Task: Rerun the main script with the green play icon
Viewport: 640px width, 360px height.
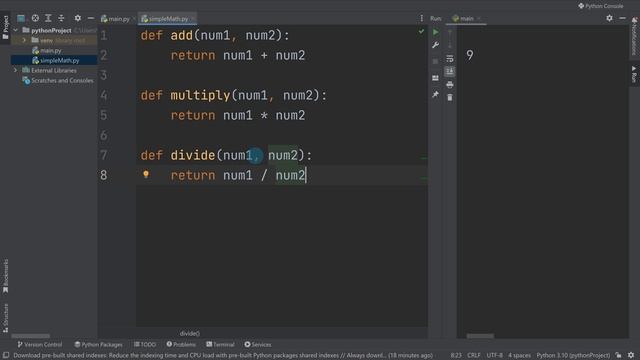Action: coord(436,32)
